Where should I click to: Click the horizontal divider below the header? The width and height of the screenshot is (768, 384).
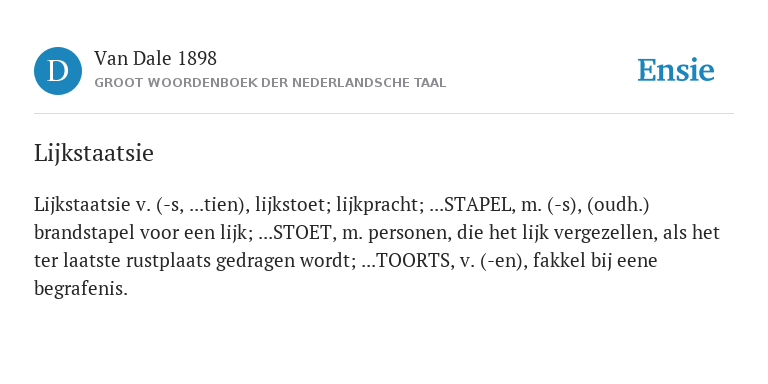pyautogui.click(x=384, y=114)
